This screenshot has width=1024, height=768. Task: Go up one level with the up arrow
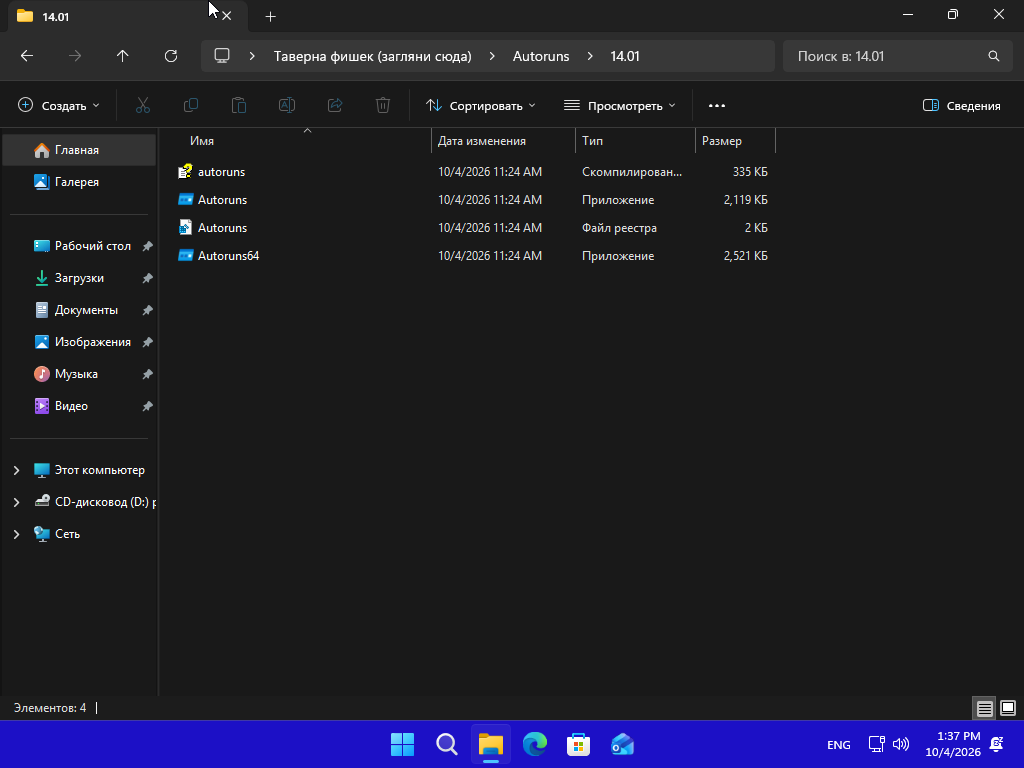123,56
